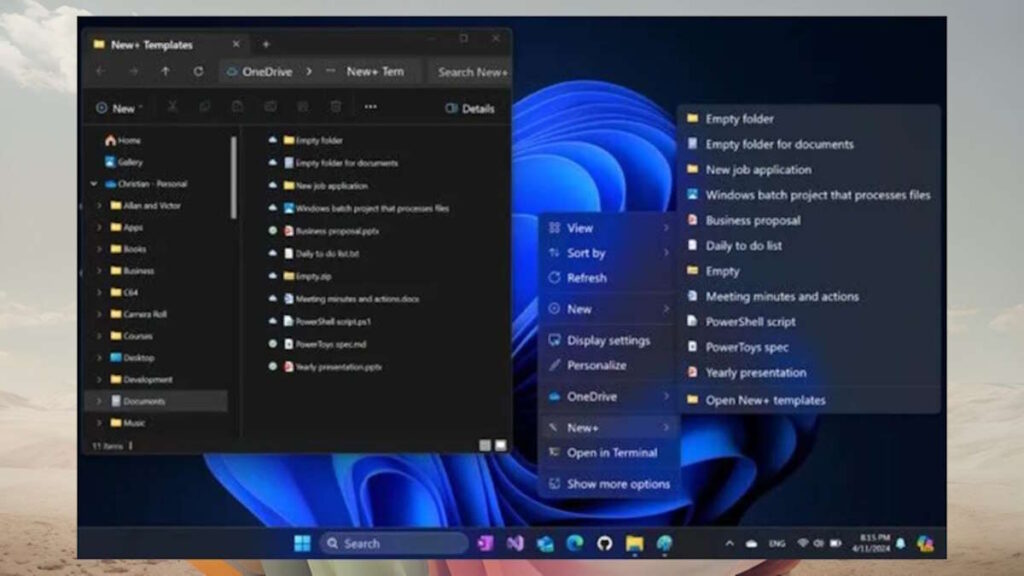Open Visual Studio from the taskbar
Viewport: 1024px width, 576px height.
[x=515, y=543]
